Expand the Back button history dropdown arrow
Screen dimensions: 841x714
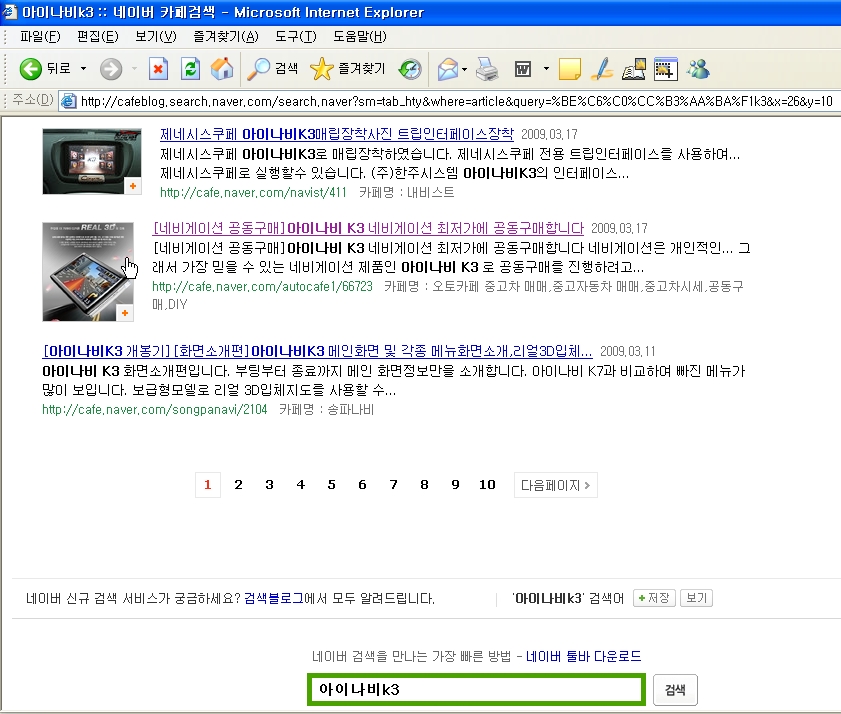(x=83, y=69)
